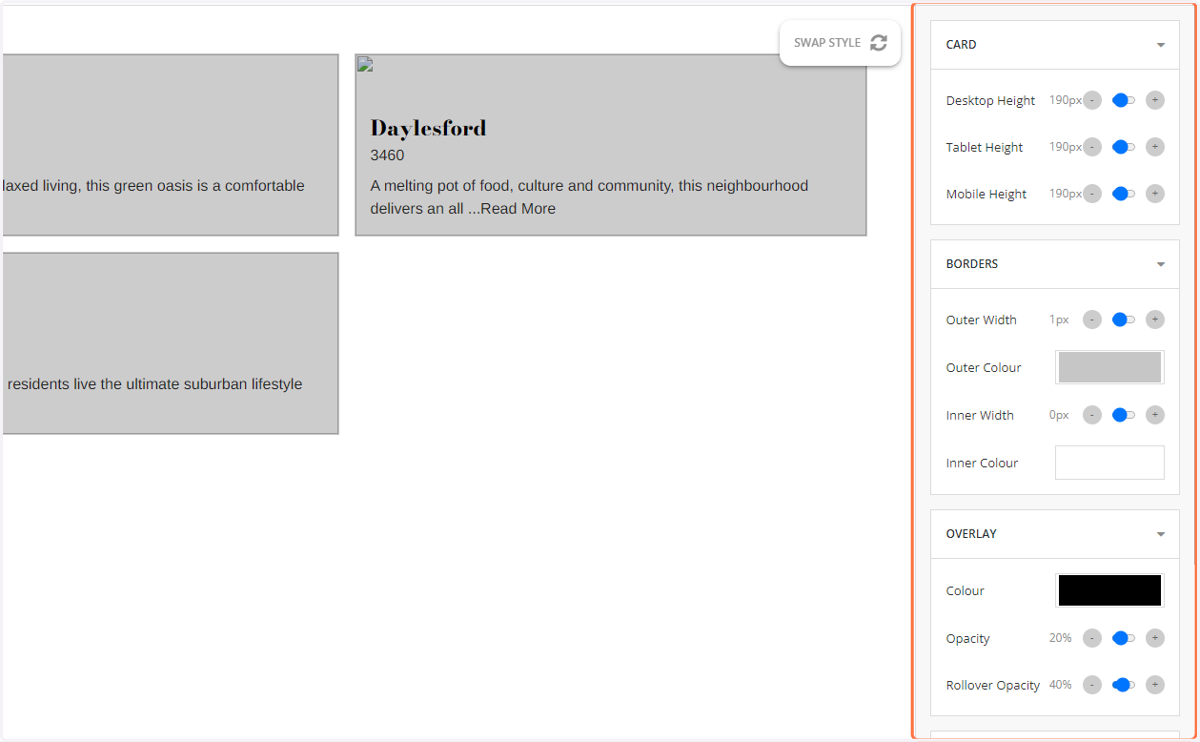Viewport: 1200px width, 742px height.
Task: Increase Outer Width with plus button
Action: click(1155, 320)
